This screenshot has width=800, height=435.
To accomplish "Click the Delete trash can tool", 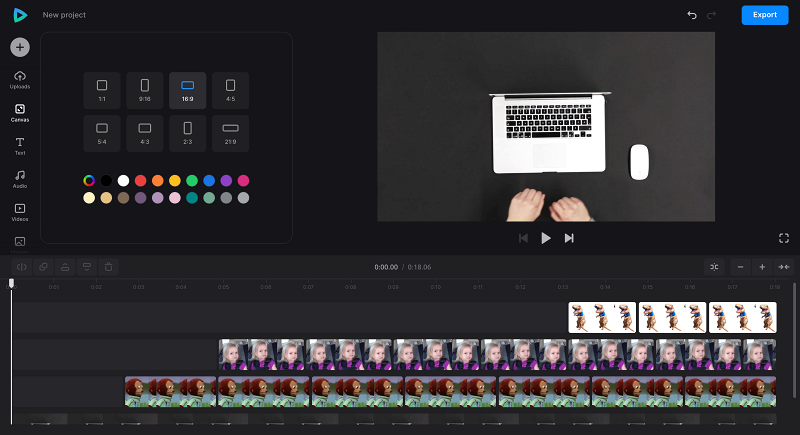I will (x=109, y=267).
